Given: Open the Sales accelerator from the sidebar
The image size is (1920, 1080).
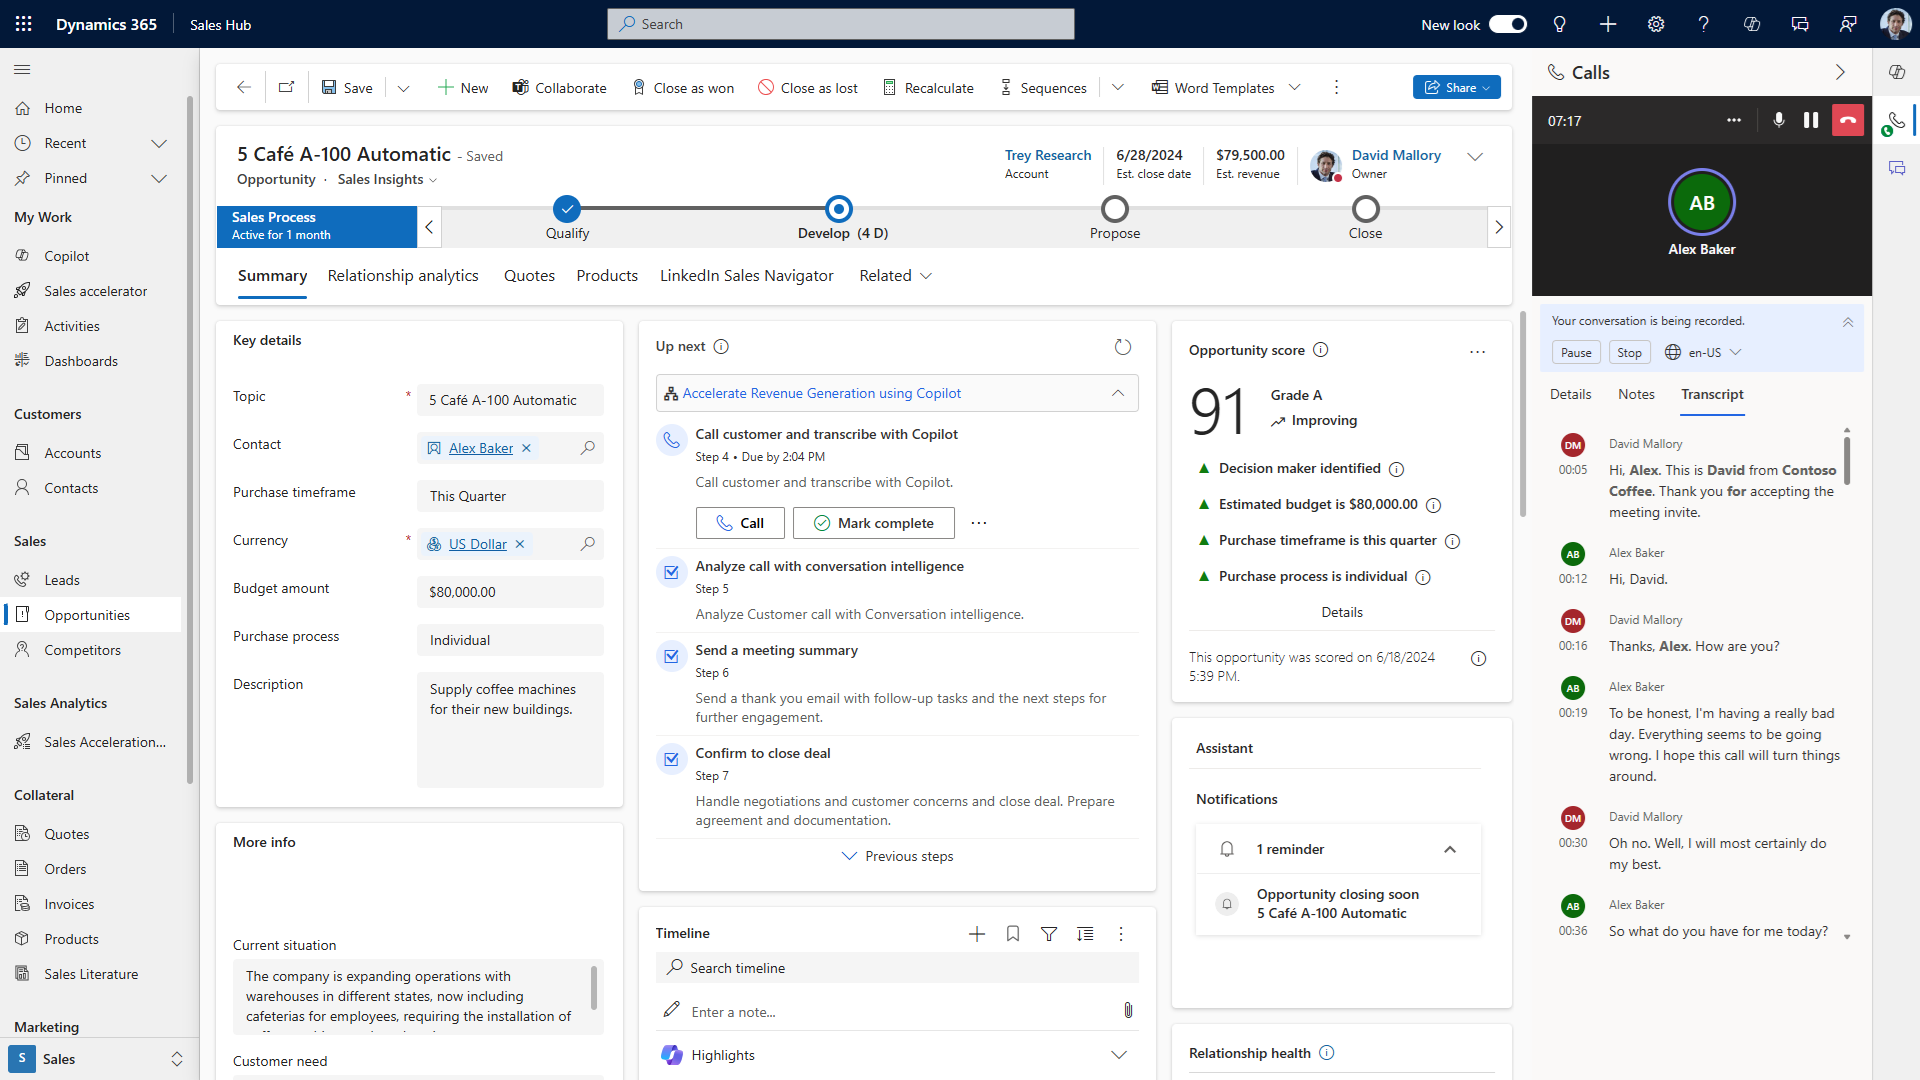Looking at the screenshot, I should [x=96, y=290].
